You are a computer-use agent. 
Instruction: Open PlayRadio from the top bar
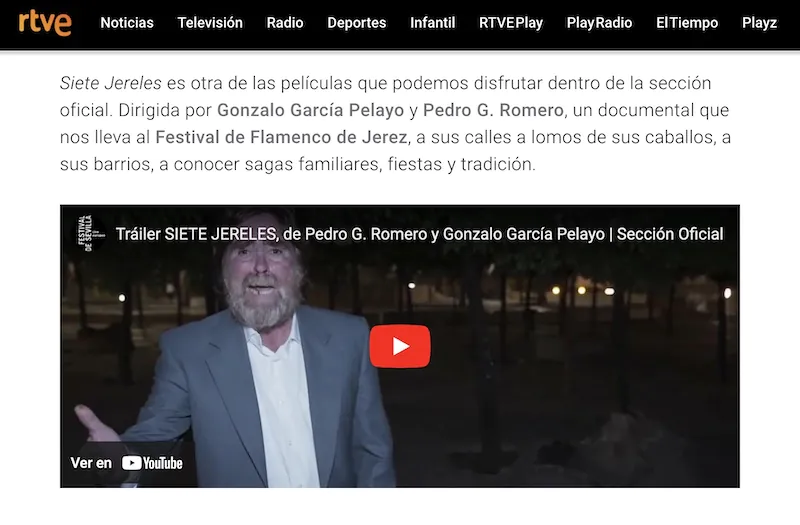point(599,23)
